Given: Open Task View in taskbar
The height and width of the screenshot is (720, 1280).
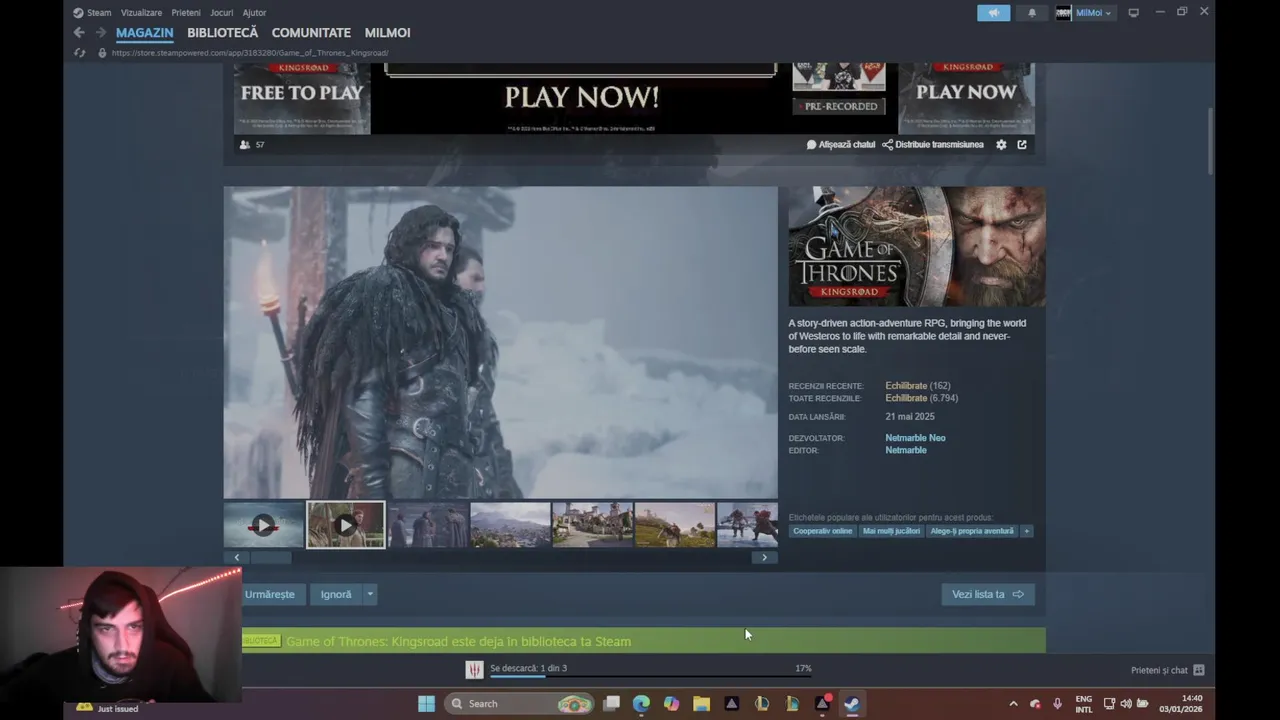Looking at the screenshot, I should [x=612, y=704].
